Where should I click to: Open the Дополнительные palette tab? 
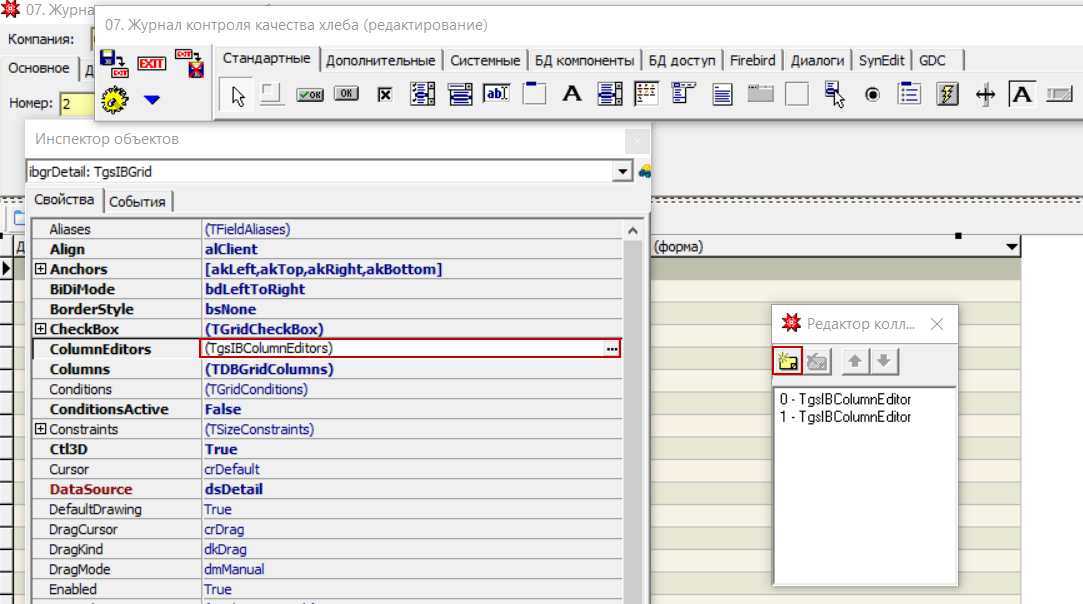(380, 60)
